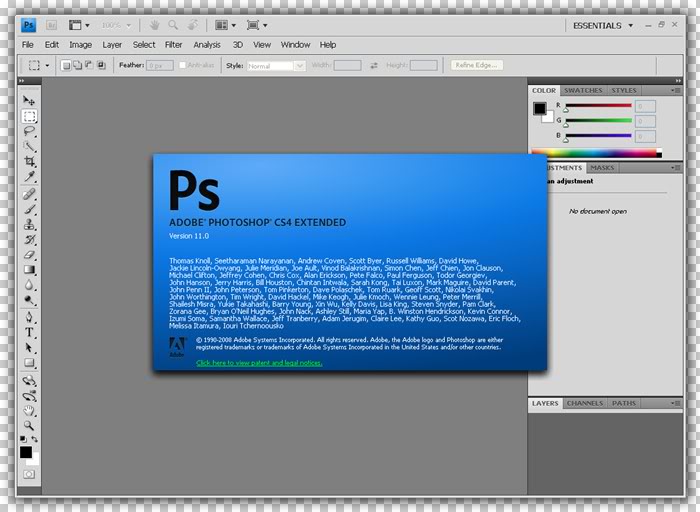Open the Filter menu

[173, 45]
